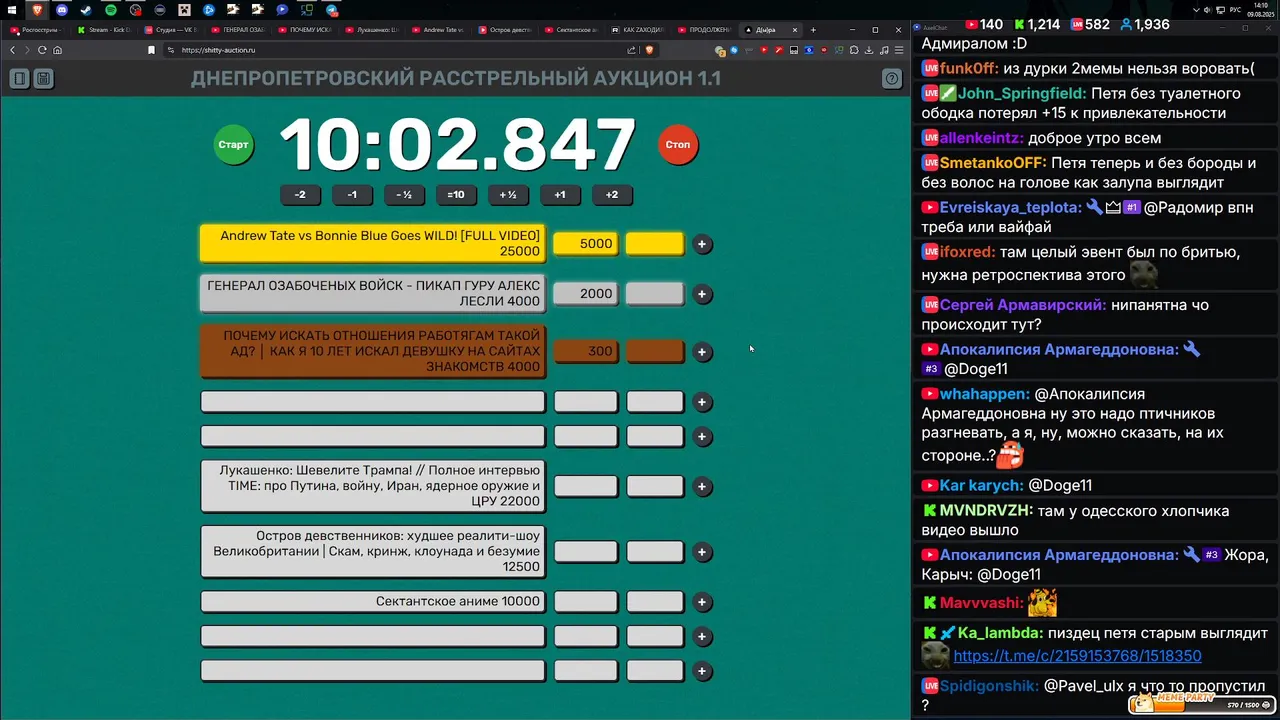The height and width of the screenshot is (720, 1280).
Task: Switch to Stream - Kick browser tab
Action: [104, 30]
